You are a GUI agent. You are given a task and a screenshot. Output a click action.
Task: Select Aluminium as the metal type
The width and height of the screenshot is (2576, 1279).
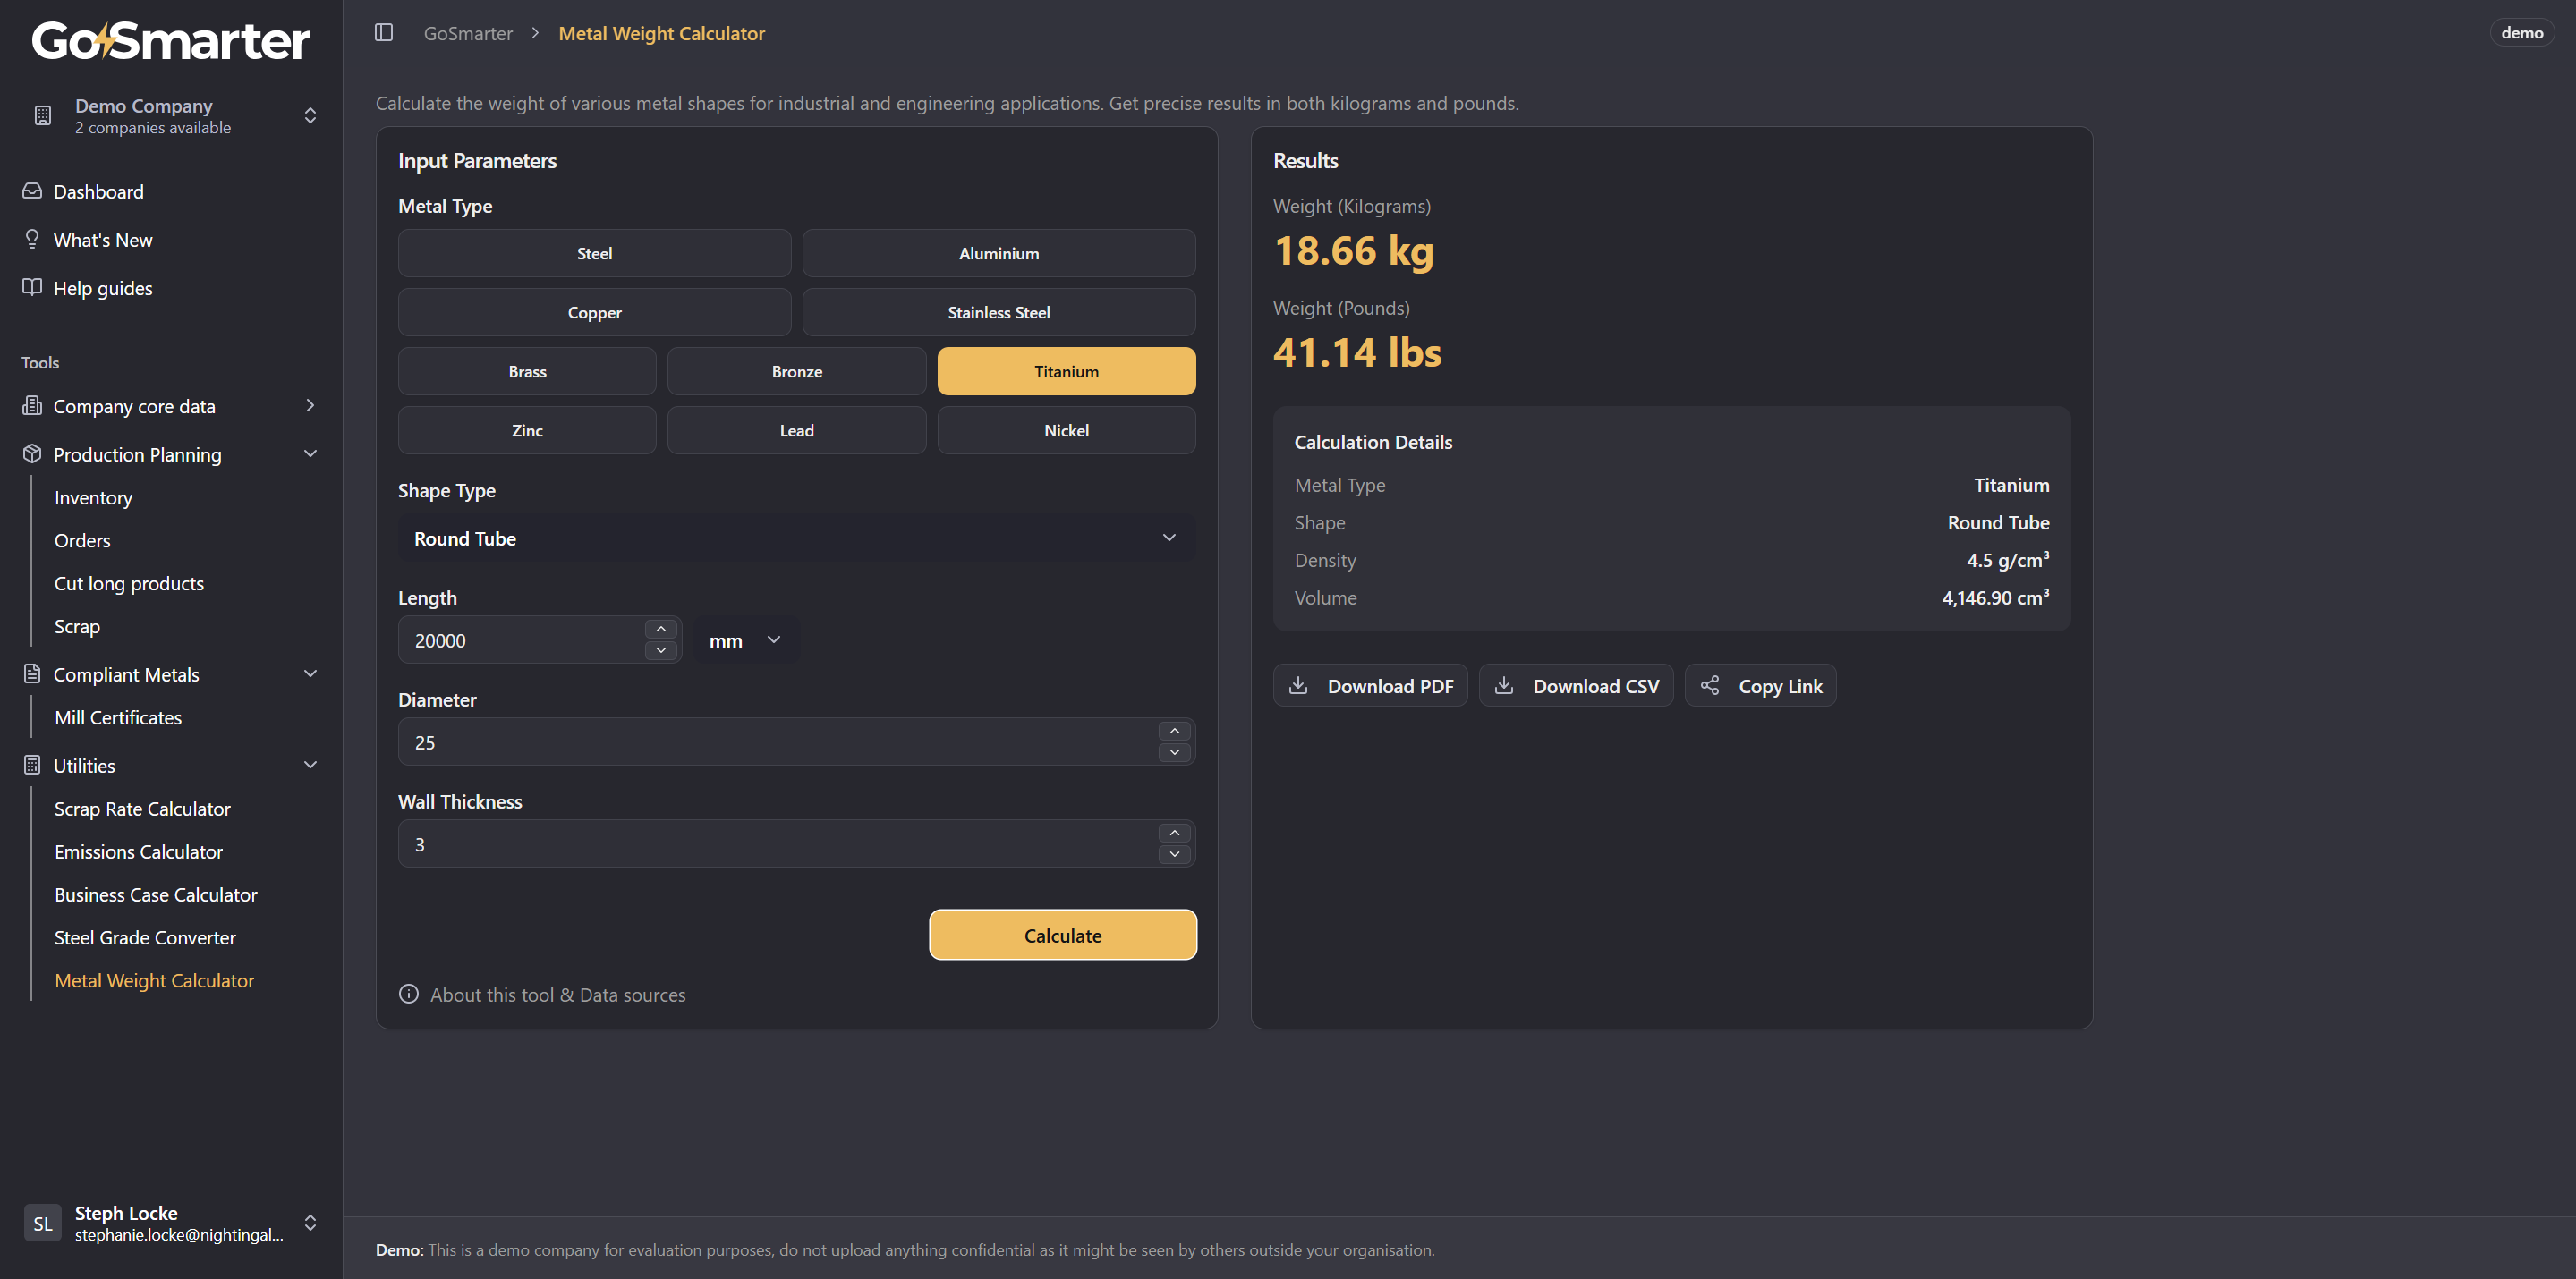tap(998, 254)
